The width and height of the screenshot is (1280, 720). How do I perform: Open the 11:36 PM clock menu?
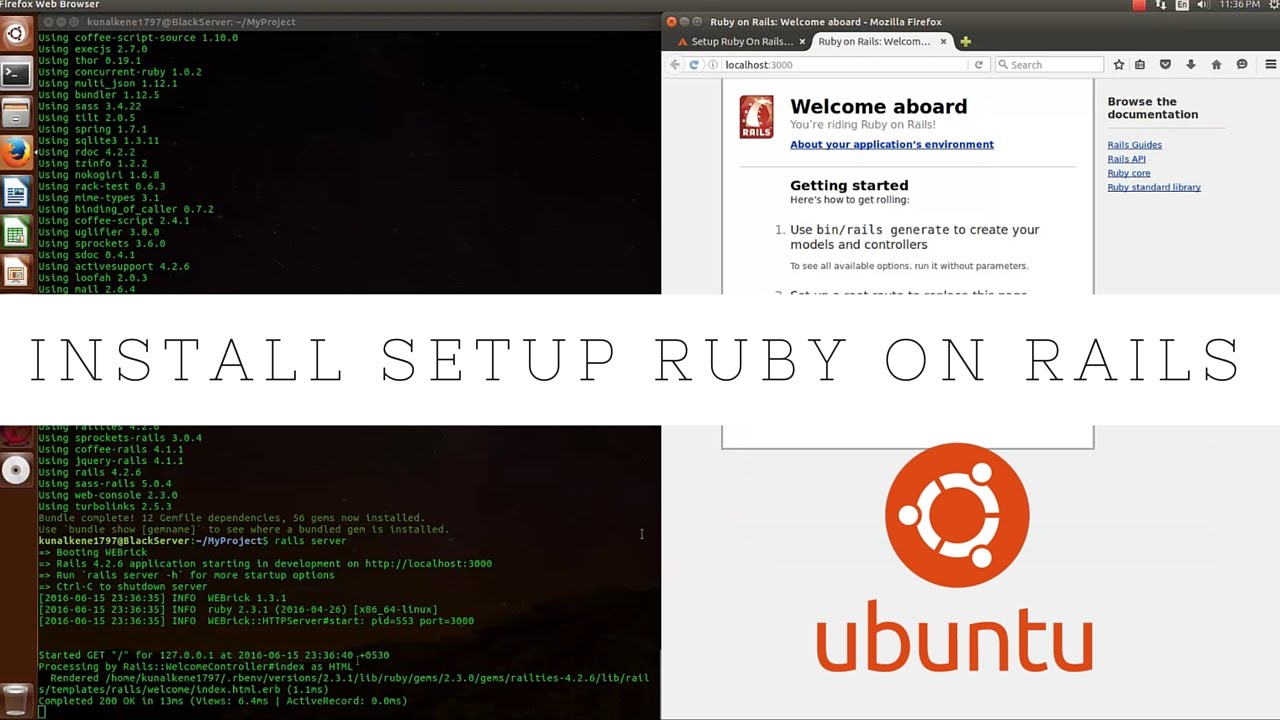point(1240,5)
